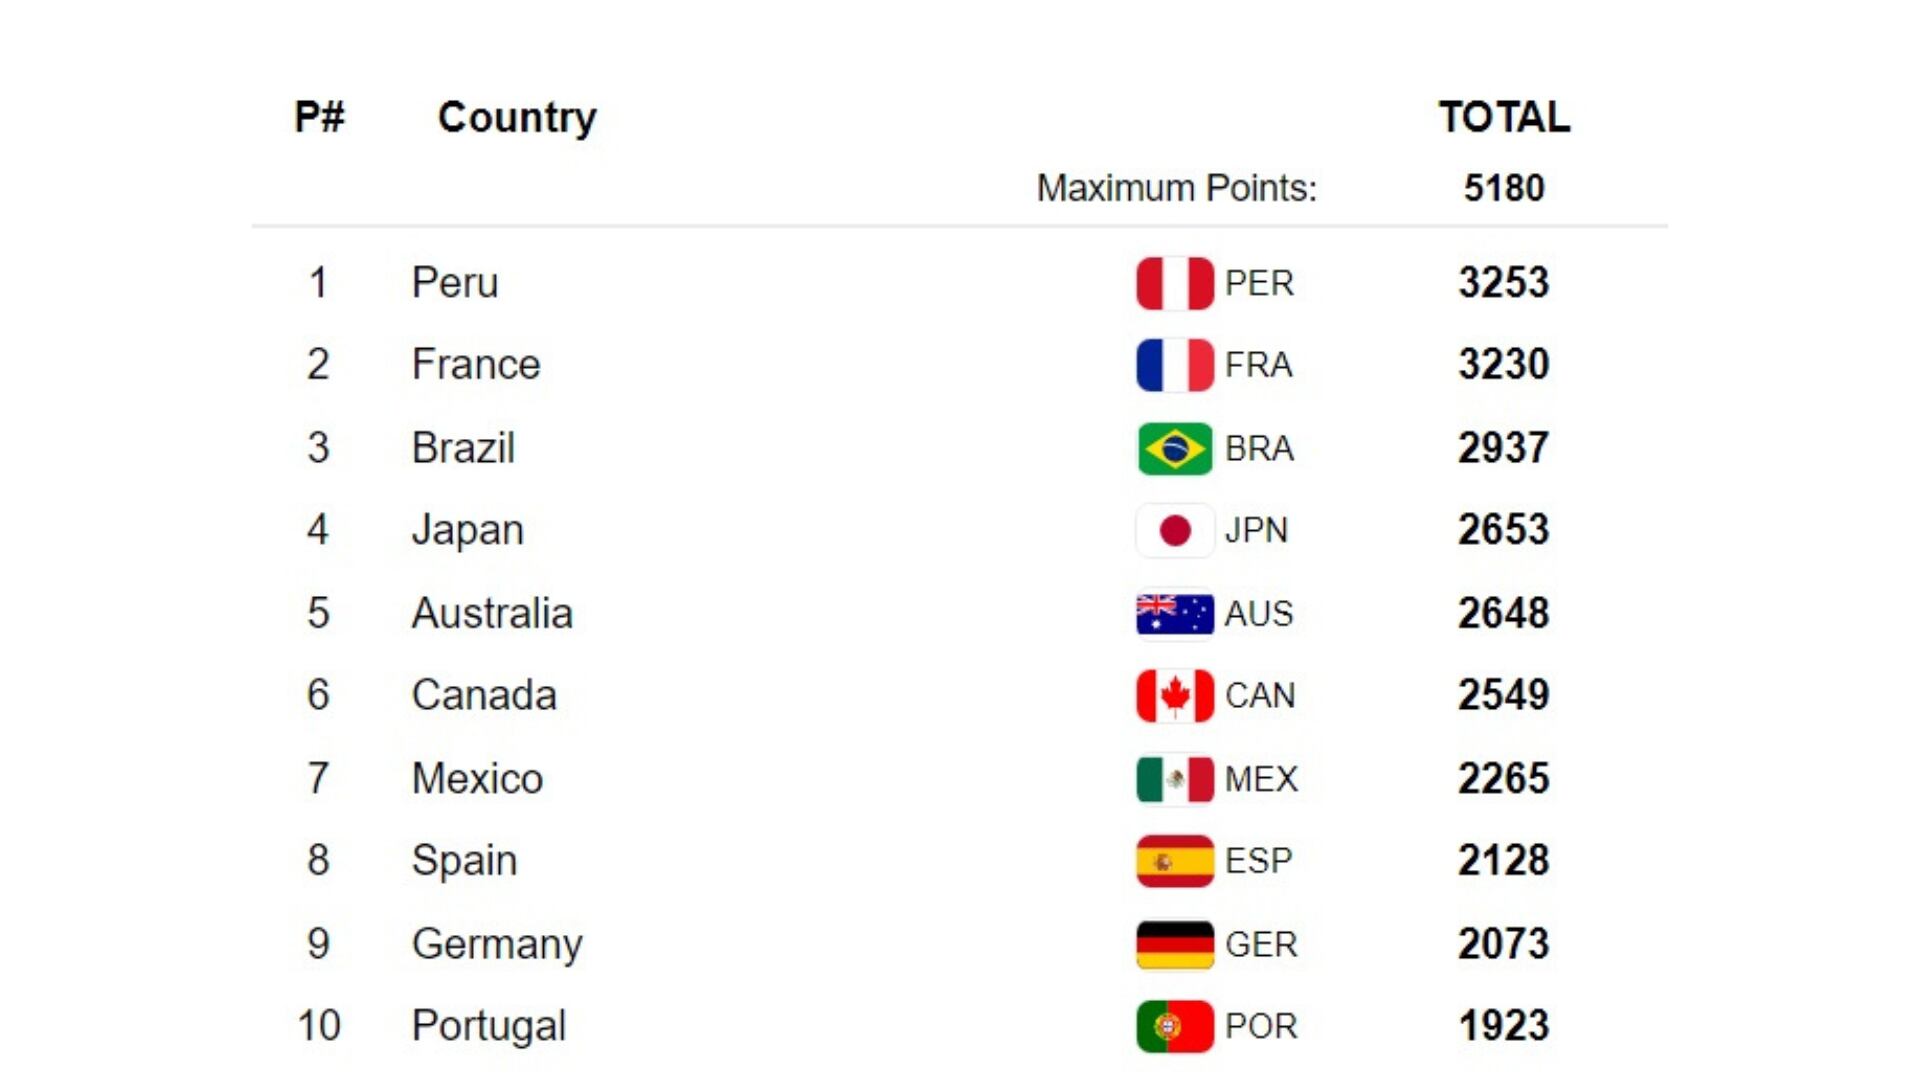This screenshot has height=1080, width=1920.
Task: Sort by the TOTAL column header
Action: [x=1504, y=117]
